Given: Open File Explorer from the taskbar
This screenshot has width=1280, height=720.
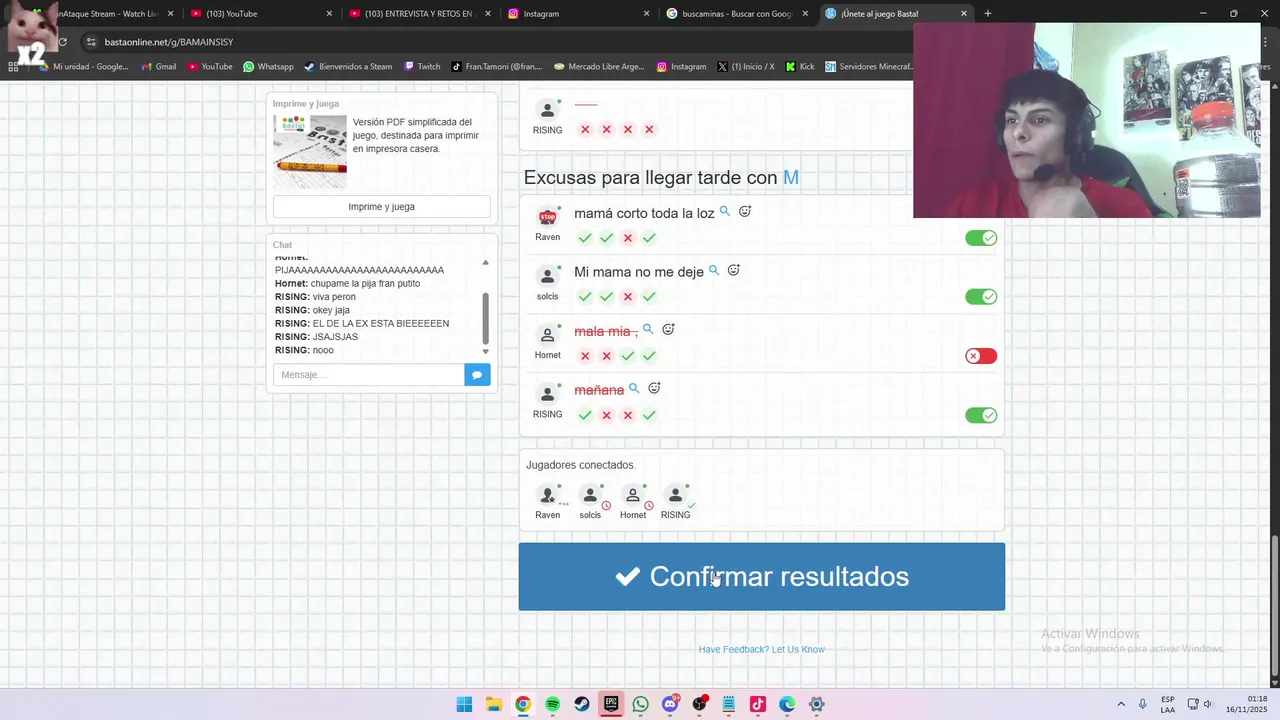Looking at the screenshot, I should coord(493,704).
